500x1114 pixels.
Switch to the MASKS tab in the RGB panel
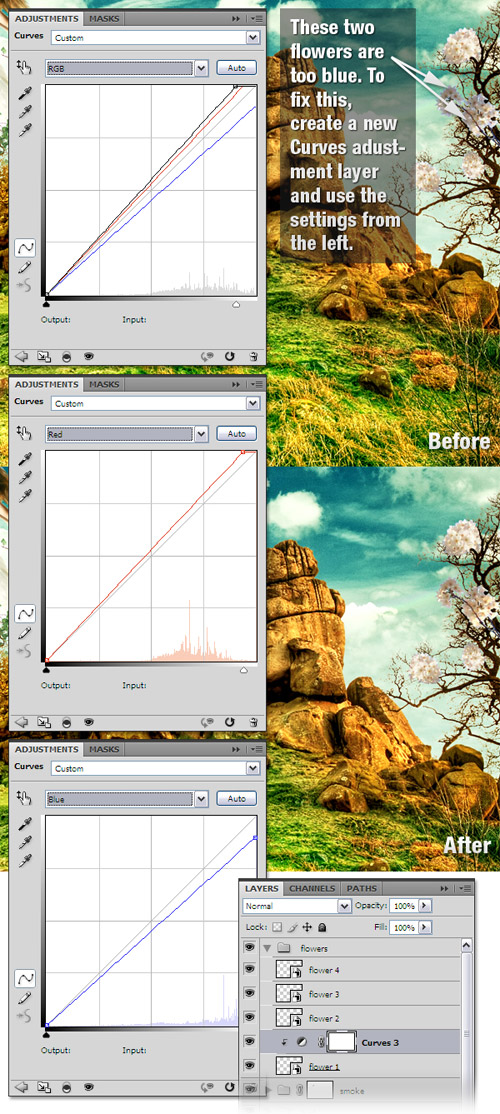pos(104,18)
